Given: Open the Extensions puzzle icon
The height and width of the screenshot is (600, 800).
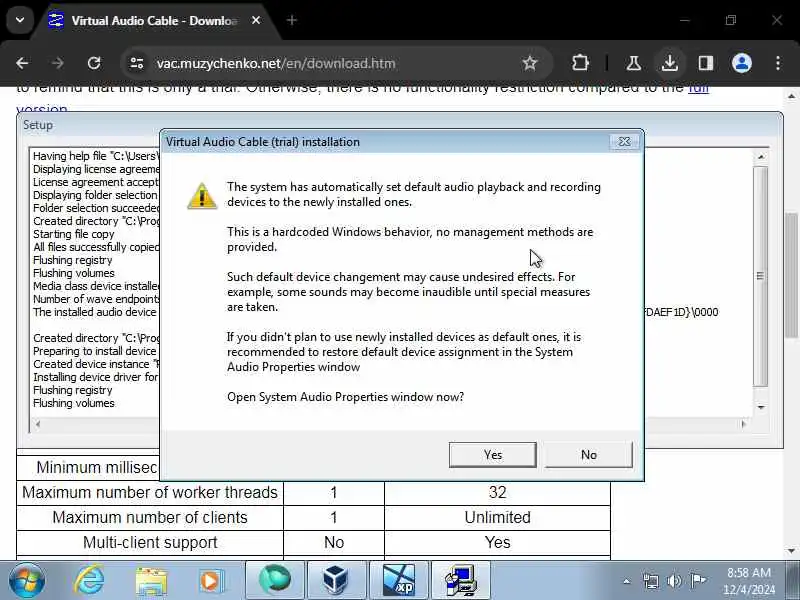Looking at the screenshot, I should (x=580, y=63).
